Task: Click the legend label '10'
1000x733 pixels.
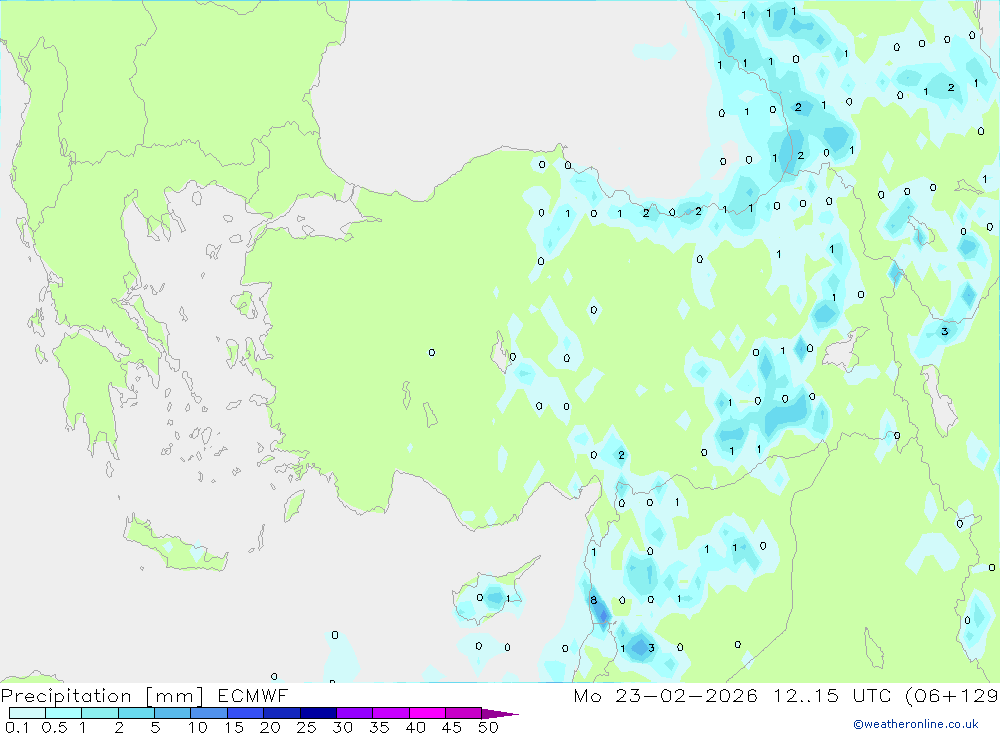Action: (x=198, y=727)
